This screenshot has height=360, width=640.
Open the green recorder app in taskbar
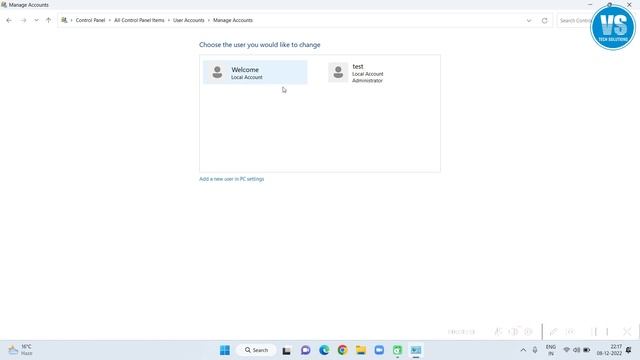coord(398,350)
